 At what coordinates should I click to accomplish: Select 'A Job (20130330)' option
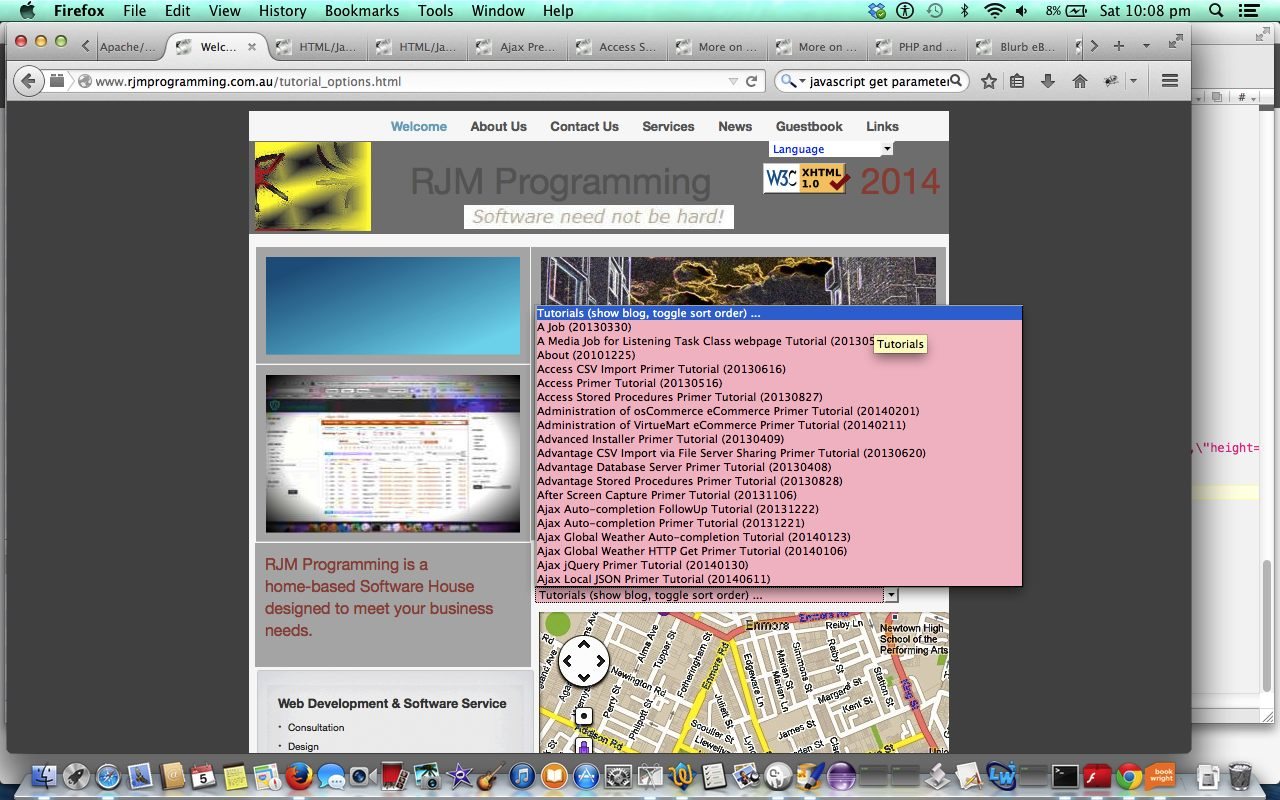pos(779,327)
